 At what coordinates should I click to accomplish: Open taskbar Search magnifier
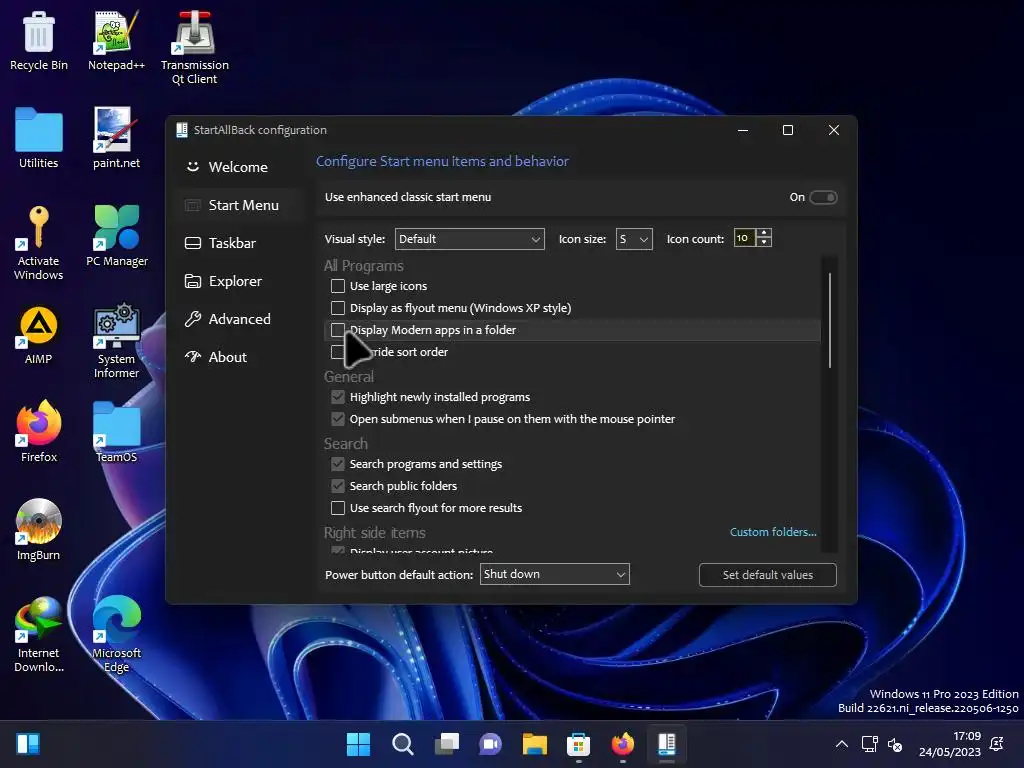point(402,744)
